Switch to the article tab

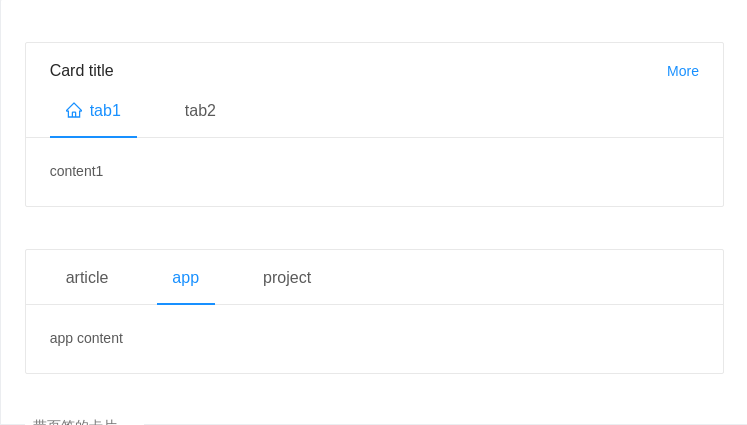87,277
